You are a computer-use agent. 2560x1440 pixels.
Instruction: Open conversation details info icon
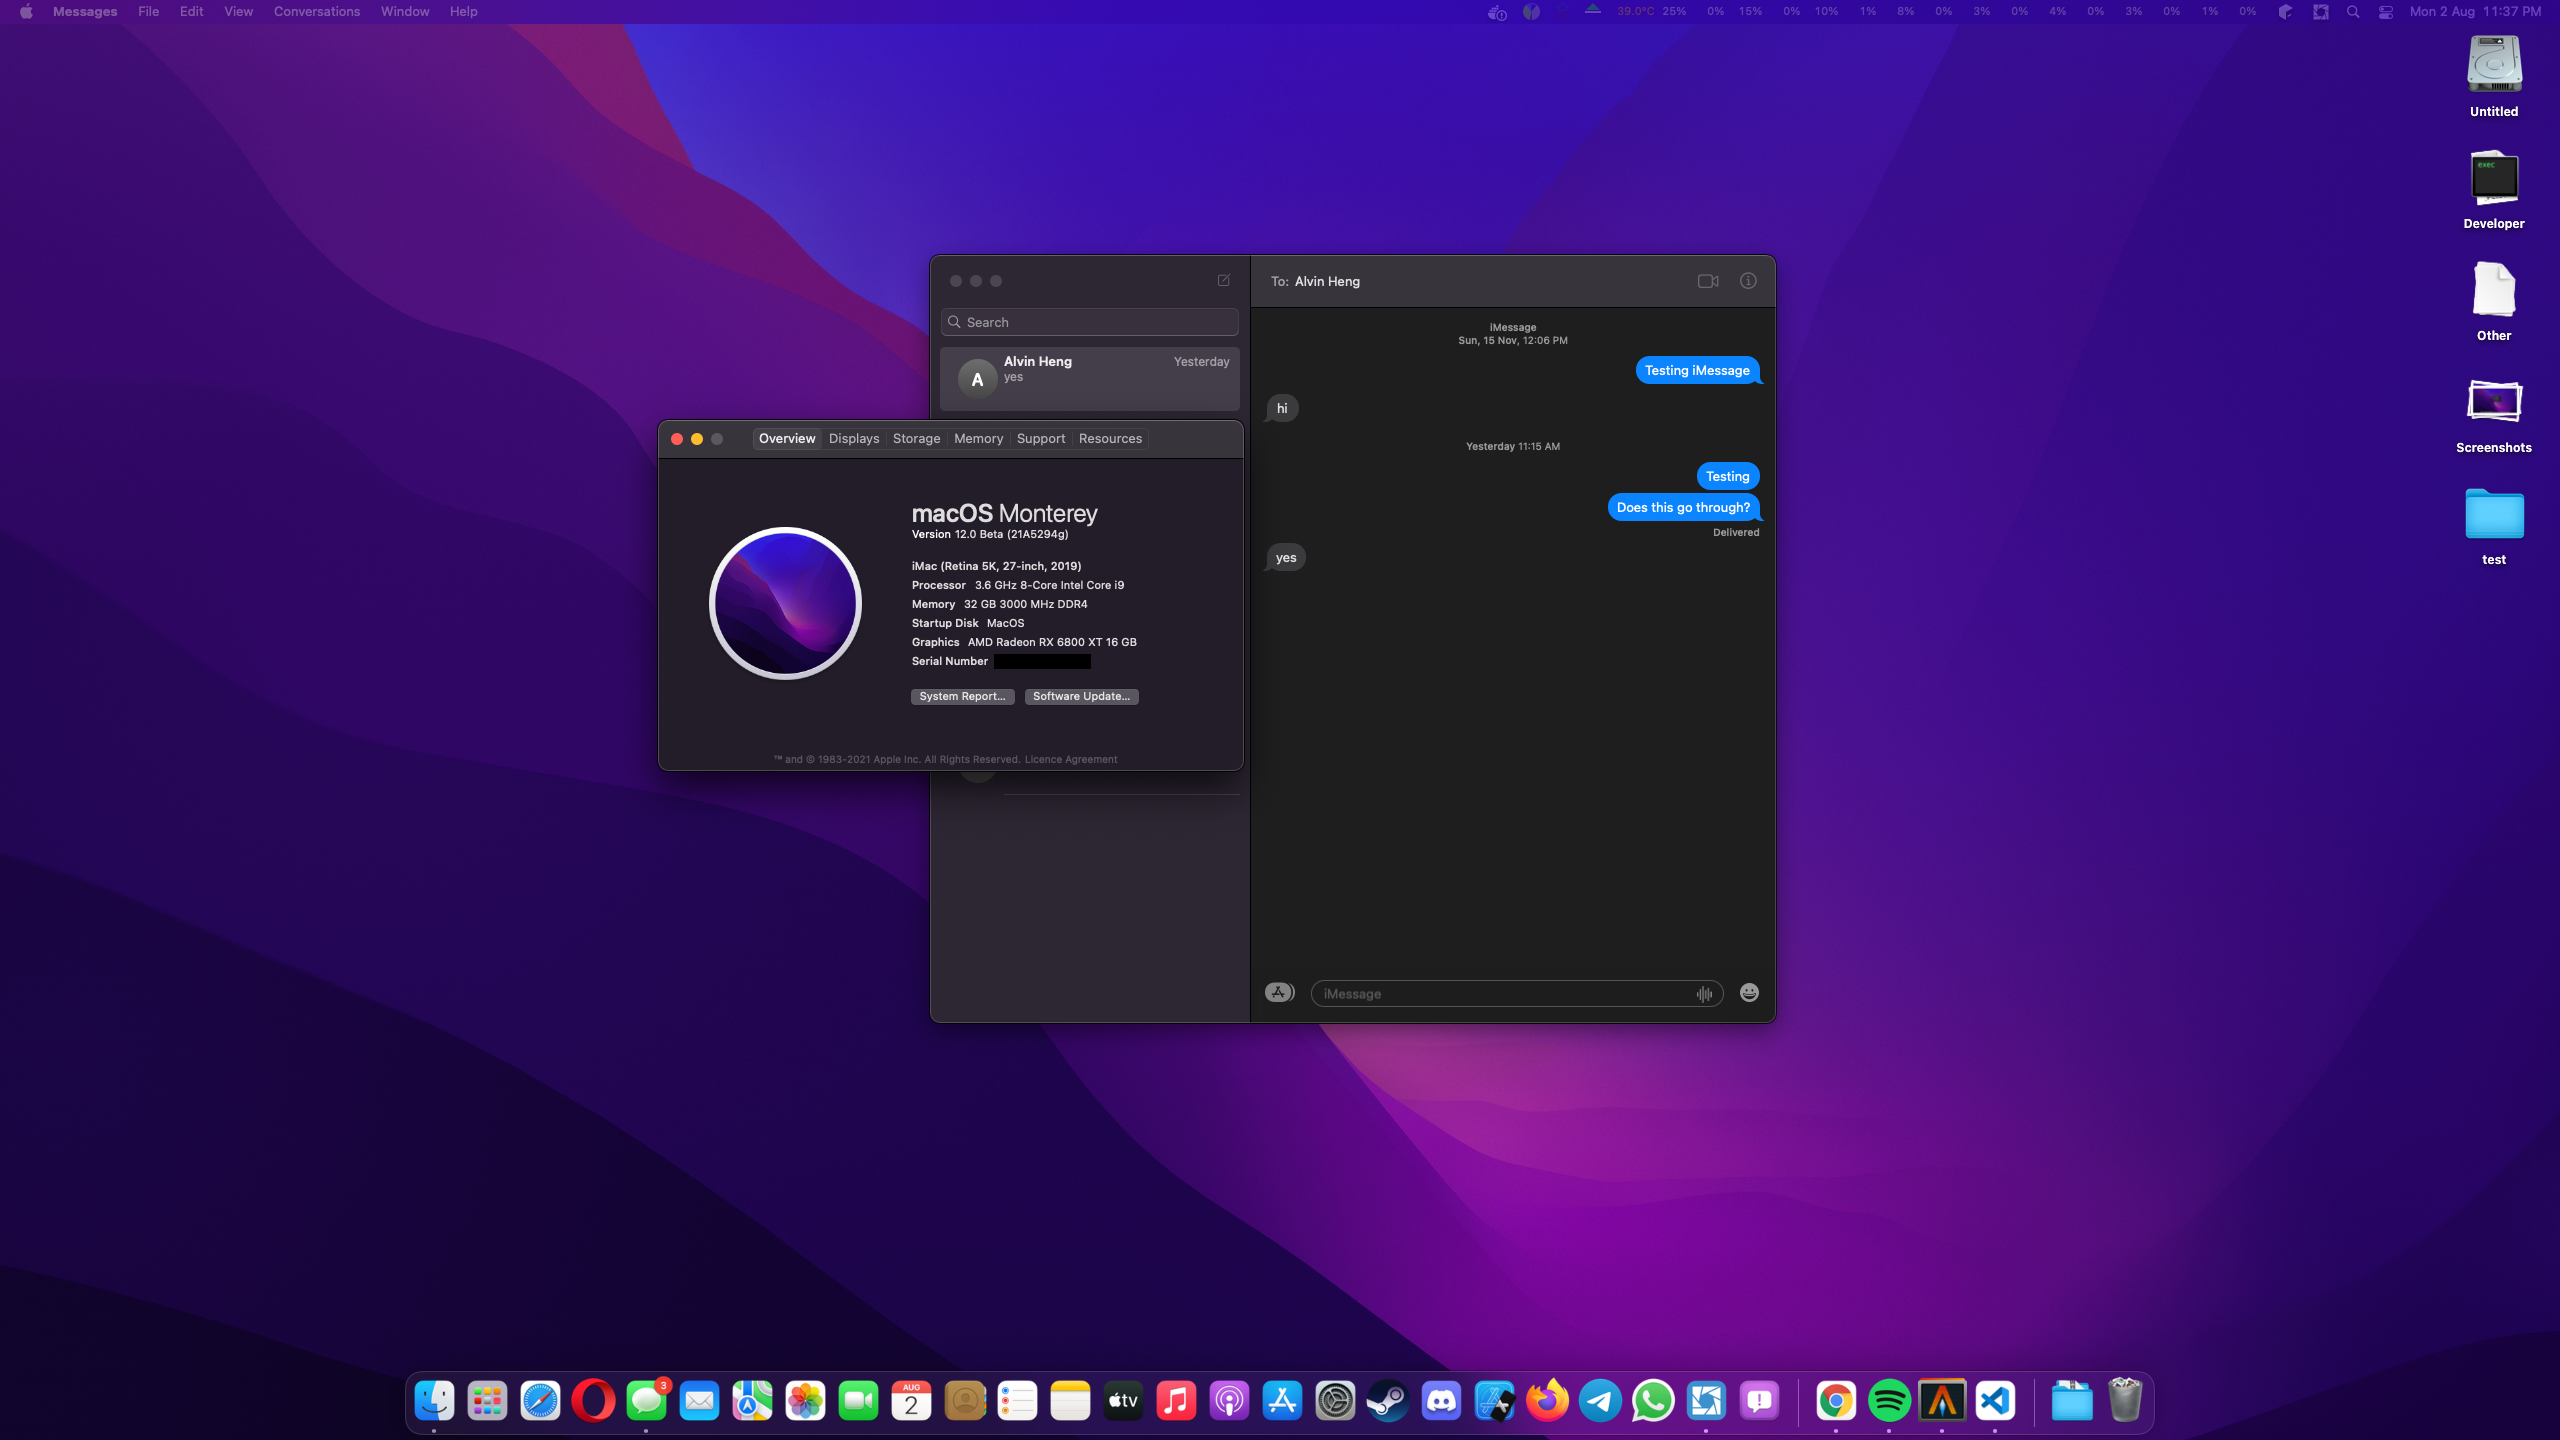coord(1747,281)
